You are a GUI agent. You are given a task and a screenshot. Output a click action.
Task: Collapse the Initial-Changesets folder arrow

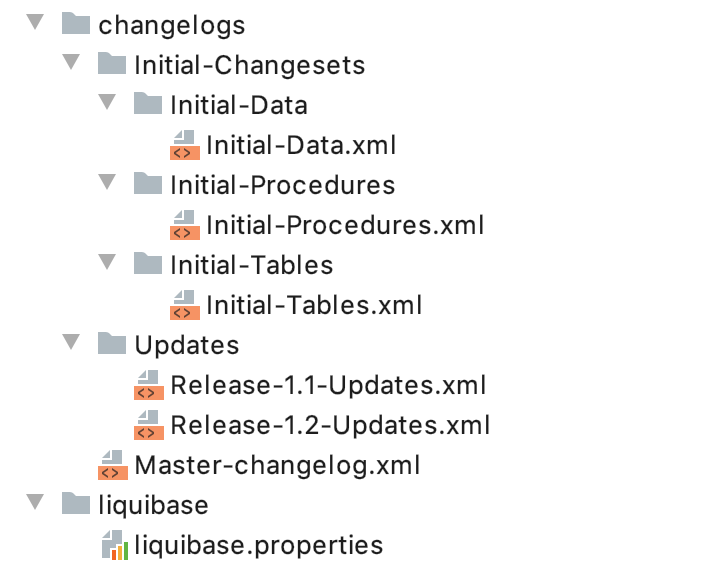coord(71,62)
